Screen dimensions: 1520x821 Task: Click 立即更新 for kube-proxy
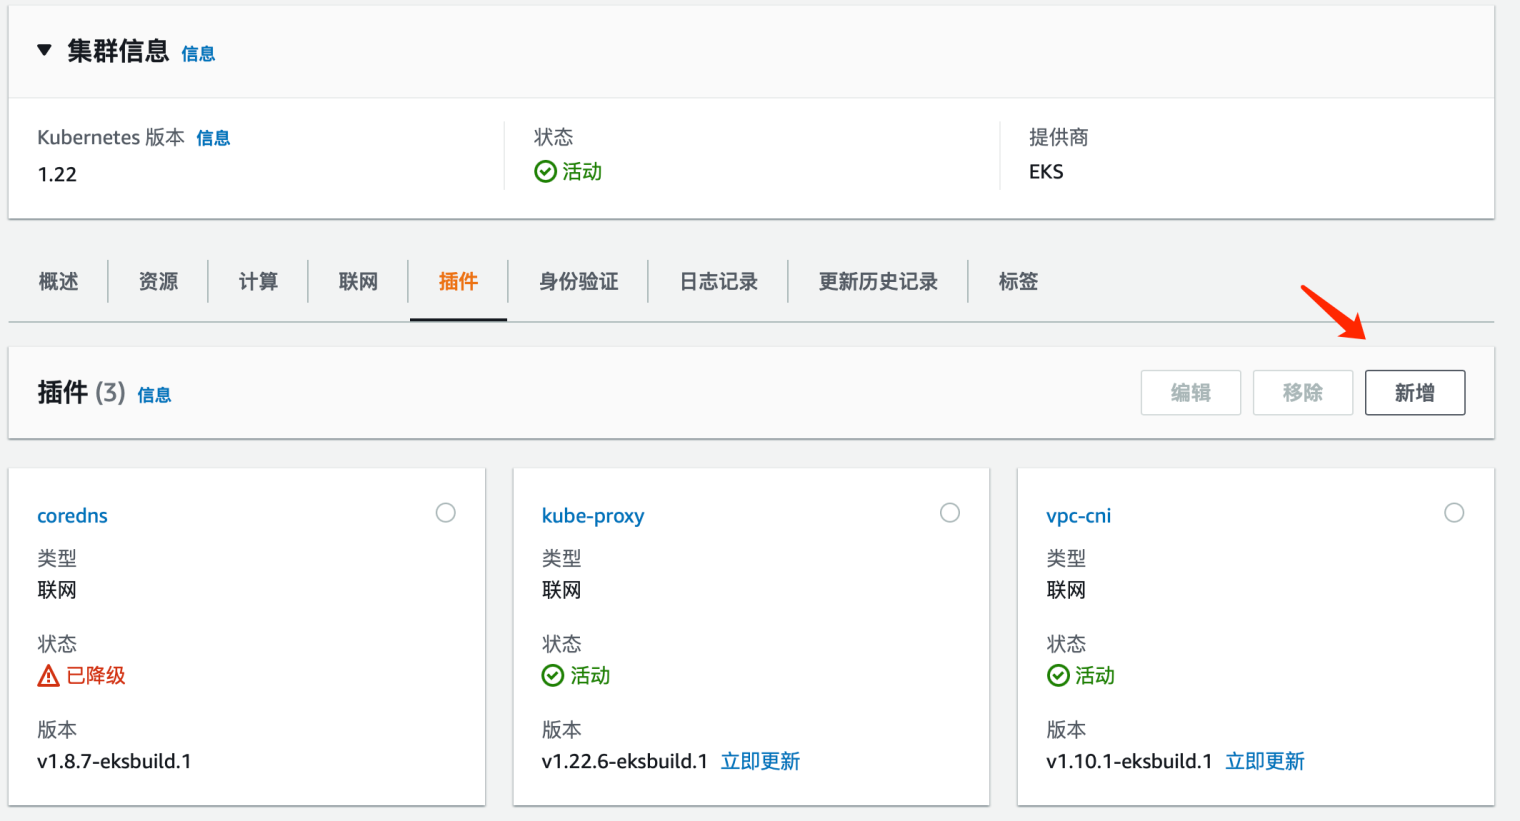click(760, 762)
